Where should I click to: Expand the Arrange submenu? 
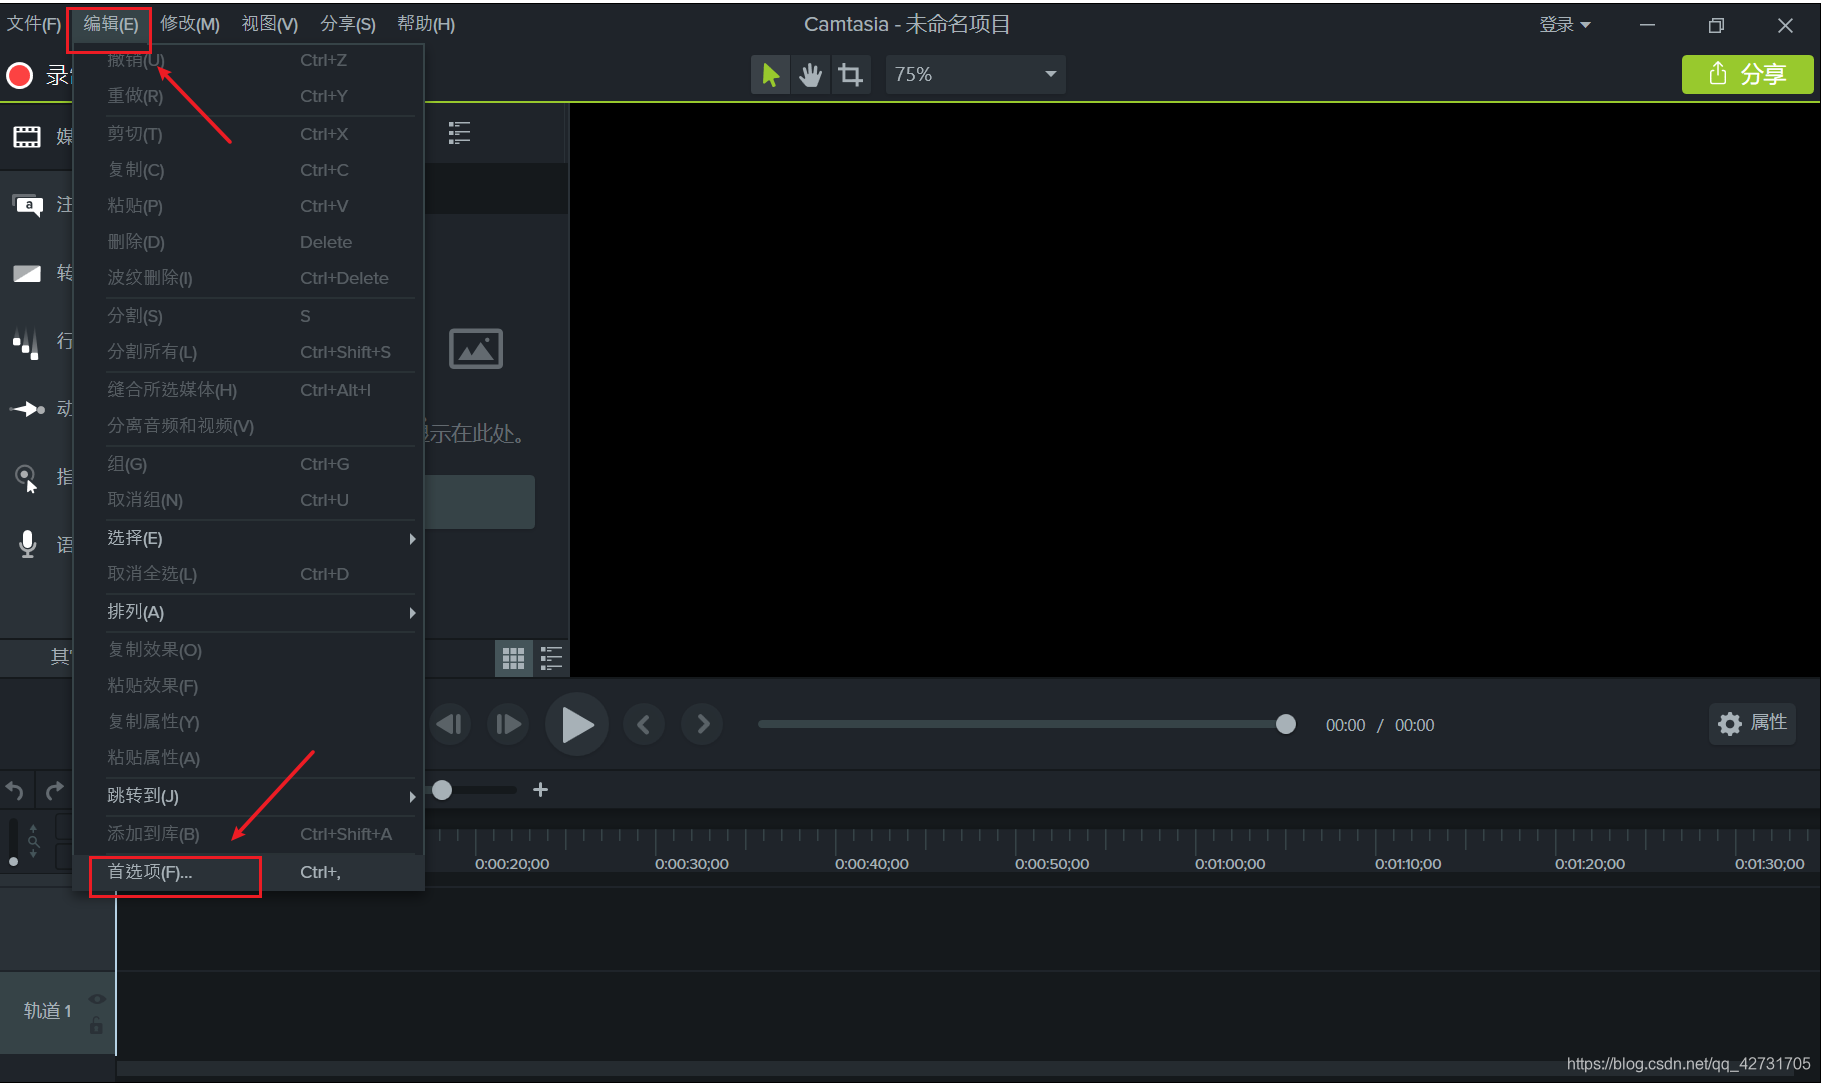249,612
